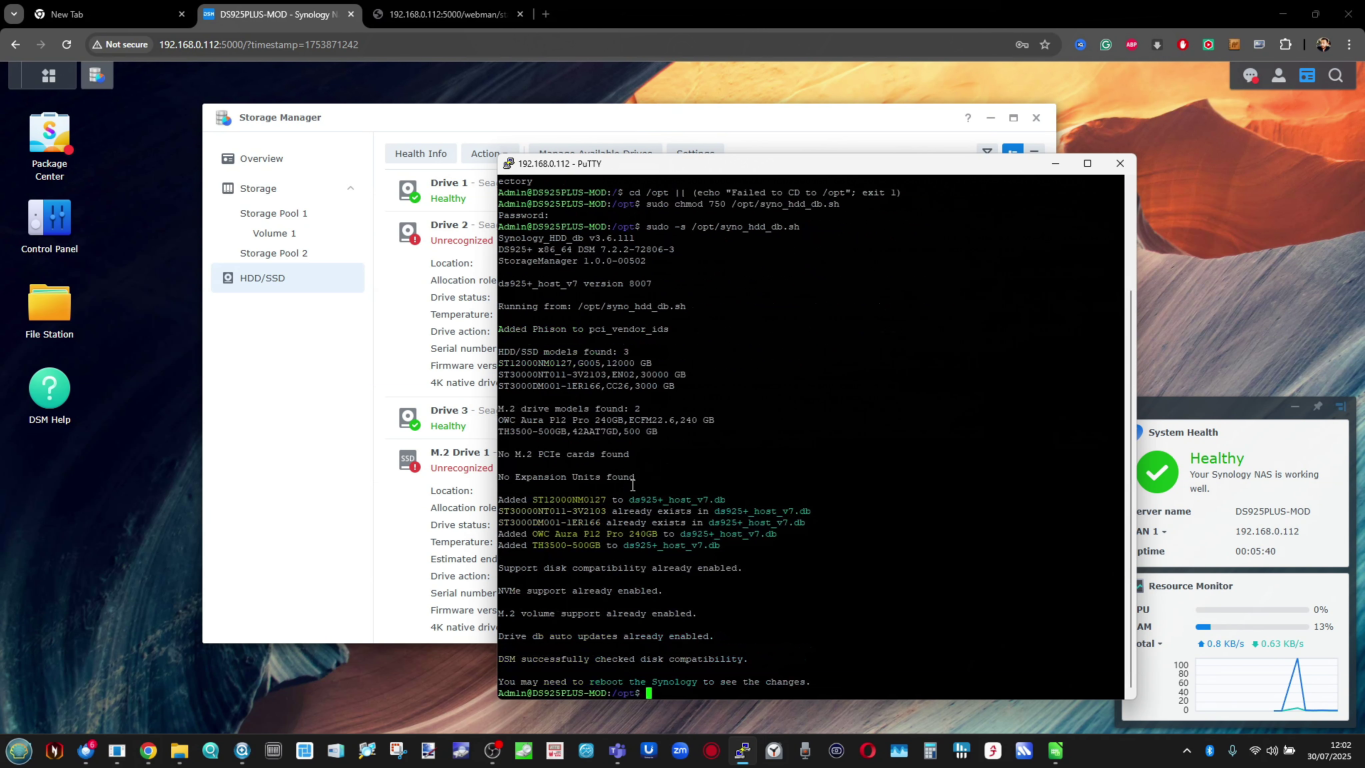Viewport: 1365px width, 768px height.
Task: Show hidden system tray icons
Action: pyautogui.click(x=1187, y=750)
